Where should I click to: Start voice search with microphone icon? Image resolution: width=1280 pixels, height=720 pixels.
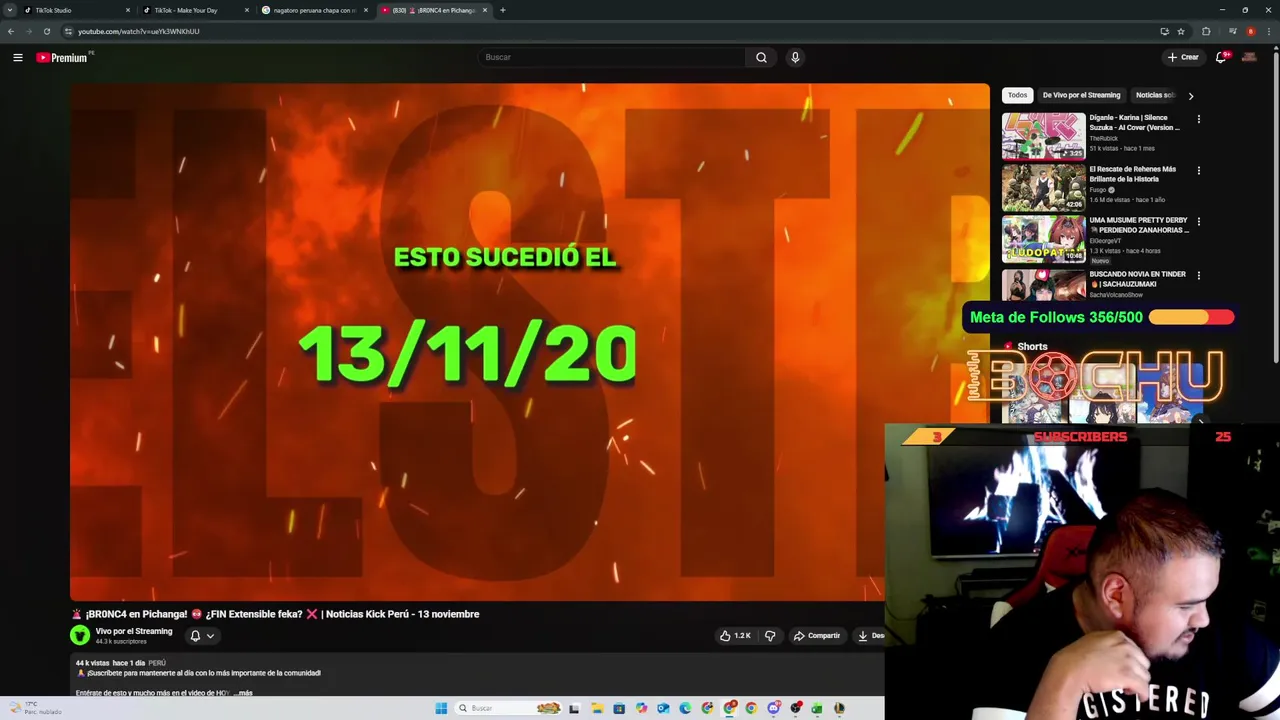point(795,57)
